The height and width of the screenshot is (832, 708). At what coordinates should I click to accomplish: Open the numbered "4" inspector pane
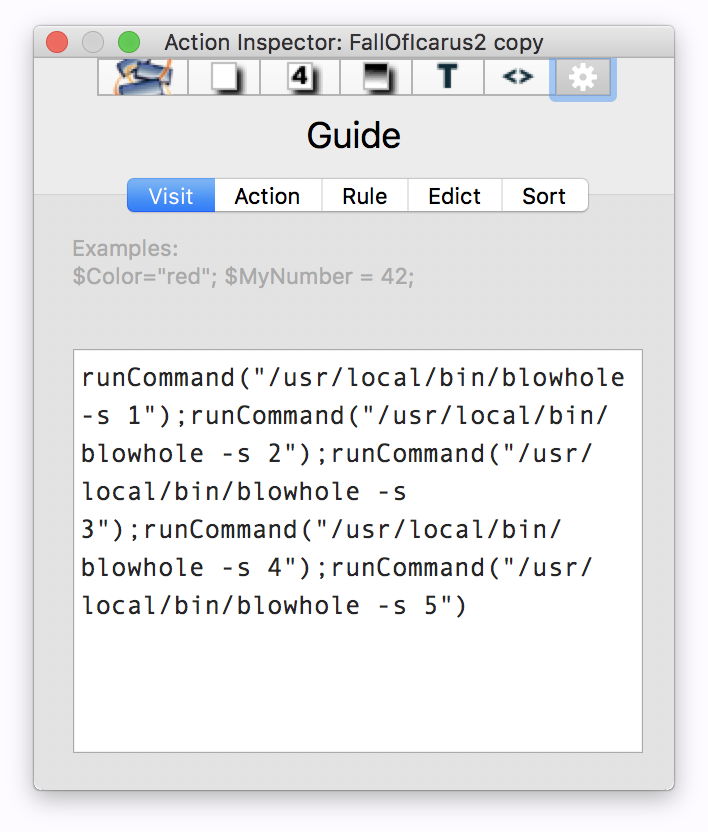[299, 77]
